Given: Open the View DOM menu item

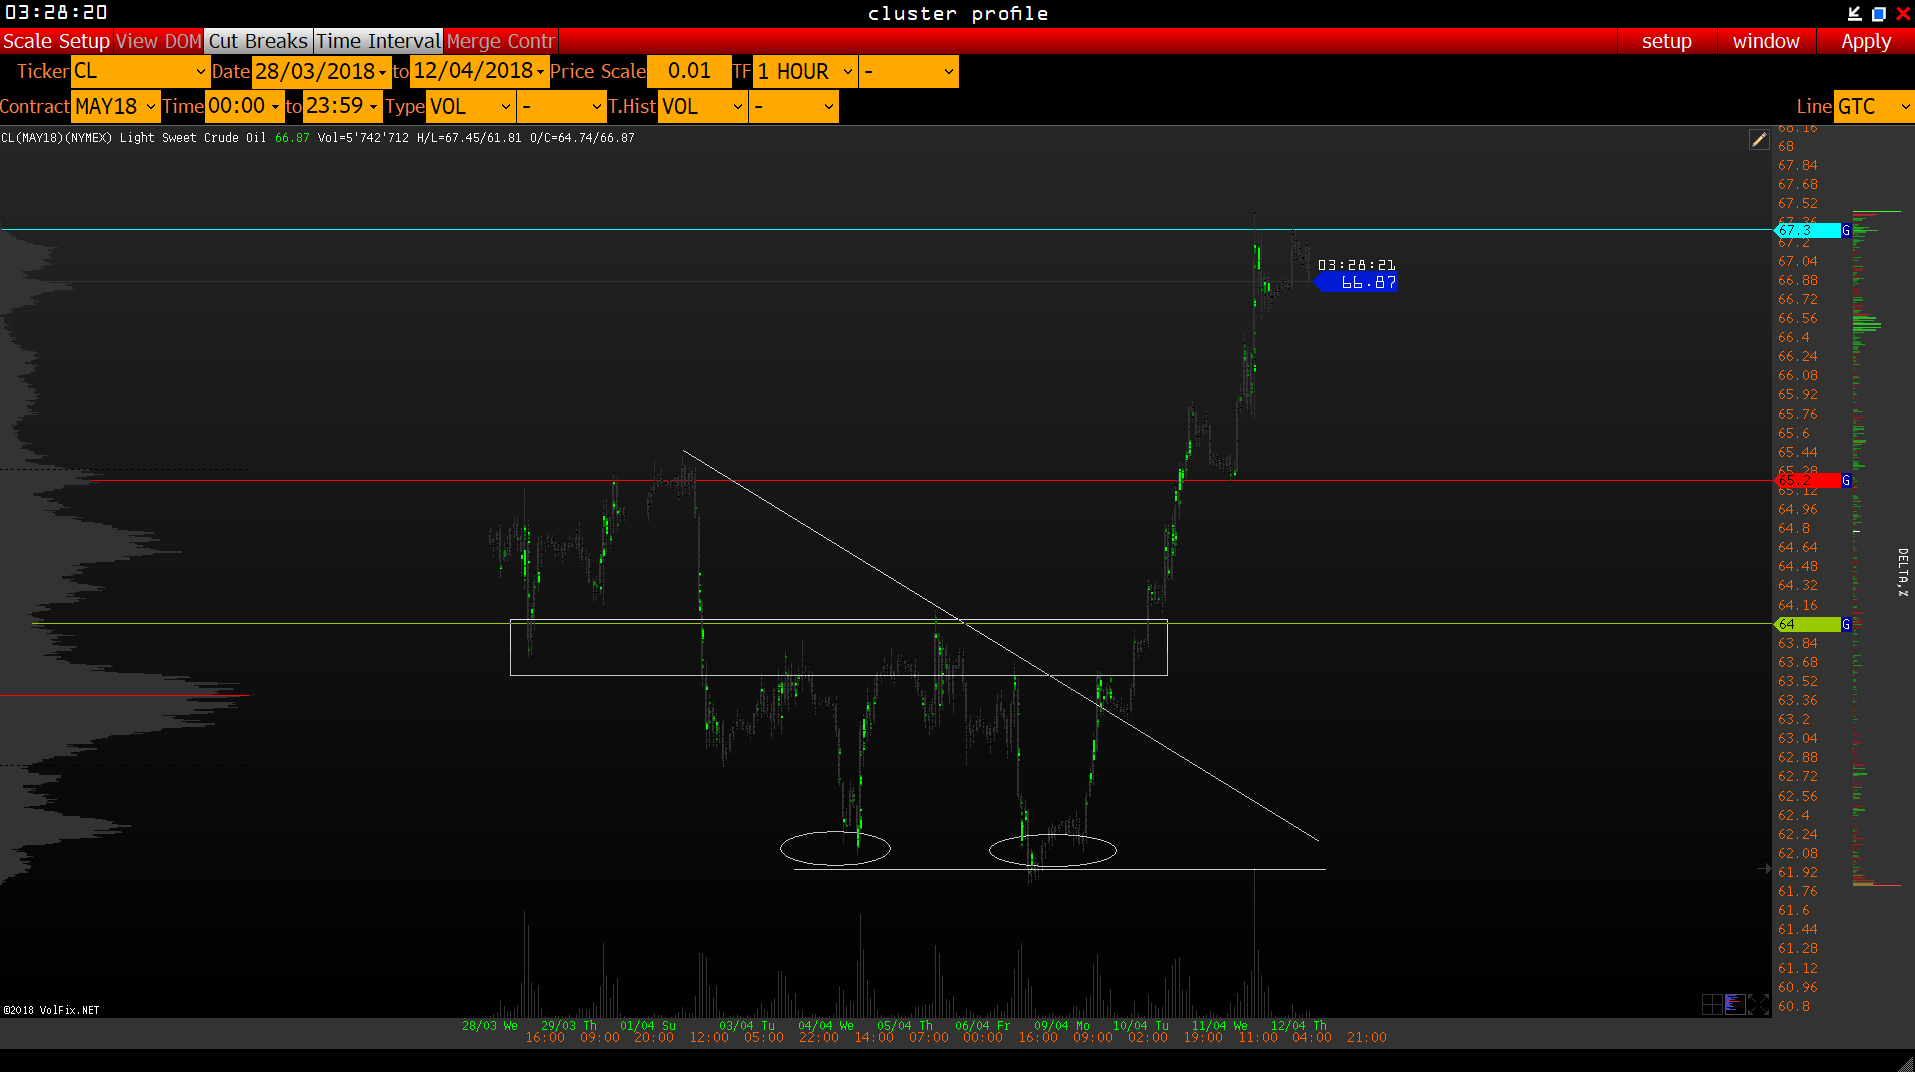Looking at the screenshot, I should [x=159, y=41].
